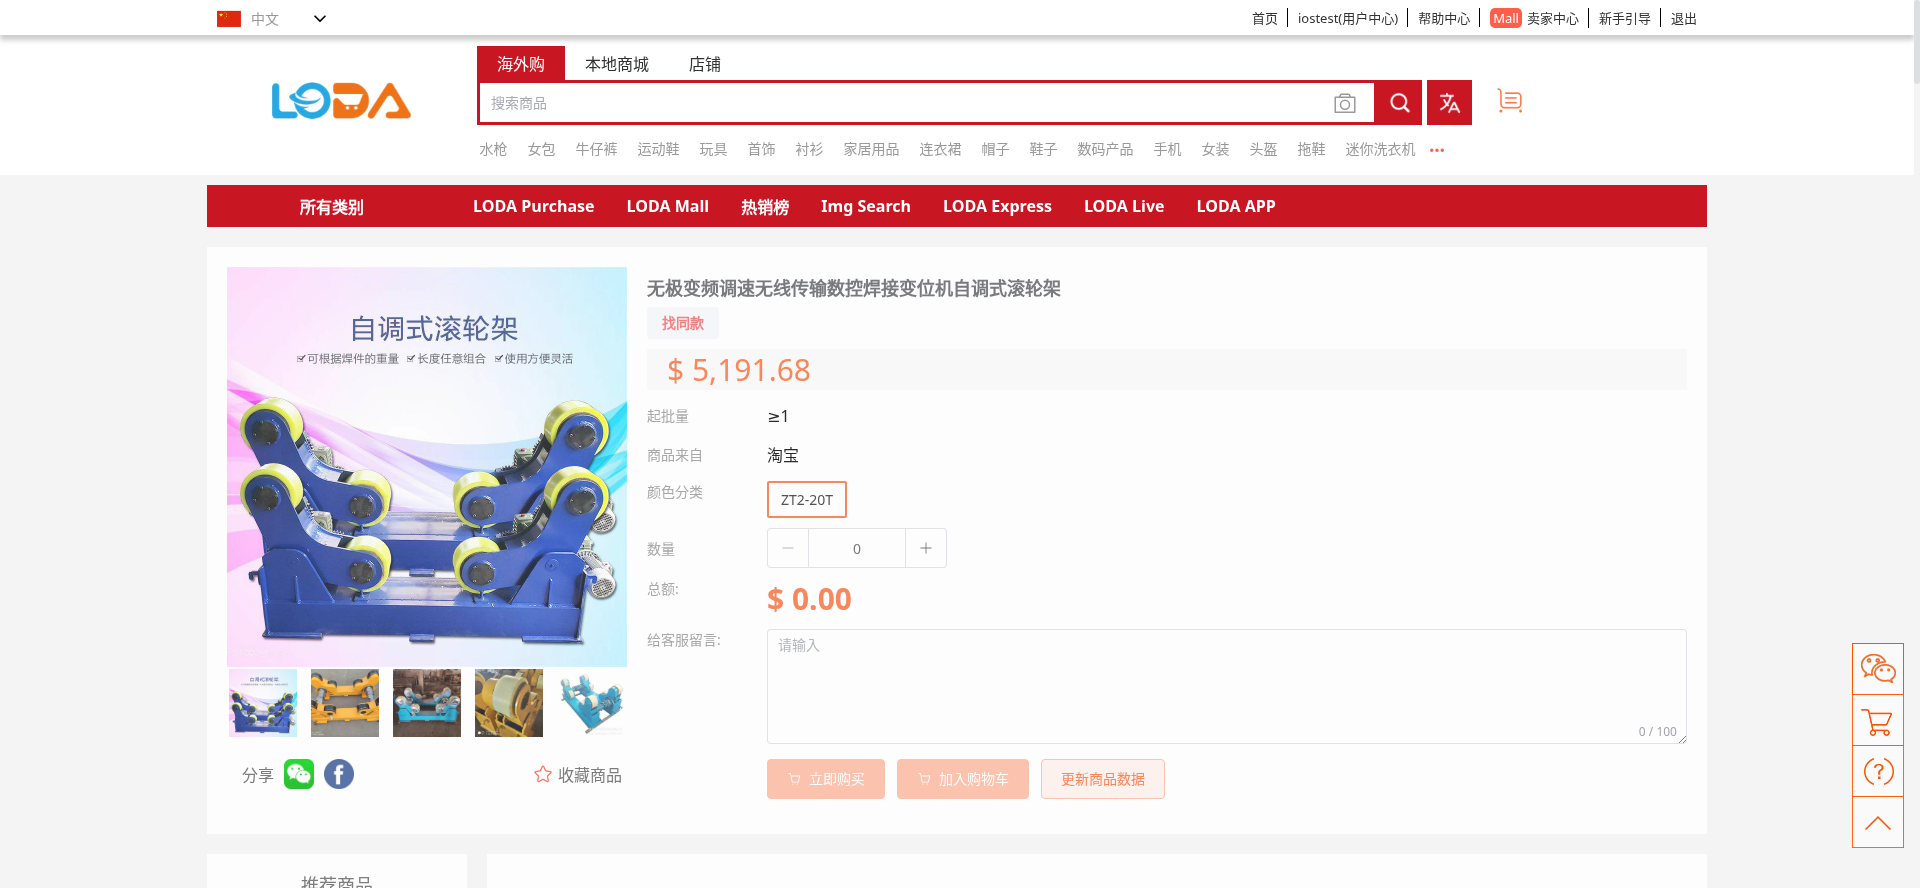Image resolution: width=1920 pixels, height=888 pixels.
Task: Favorite the product with the star icon
Action: click(543, 775)
